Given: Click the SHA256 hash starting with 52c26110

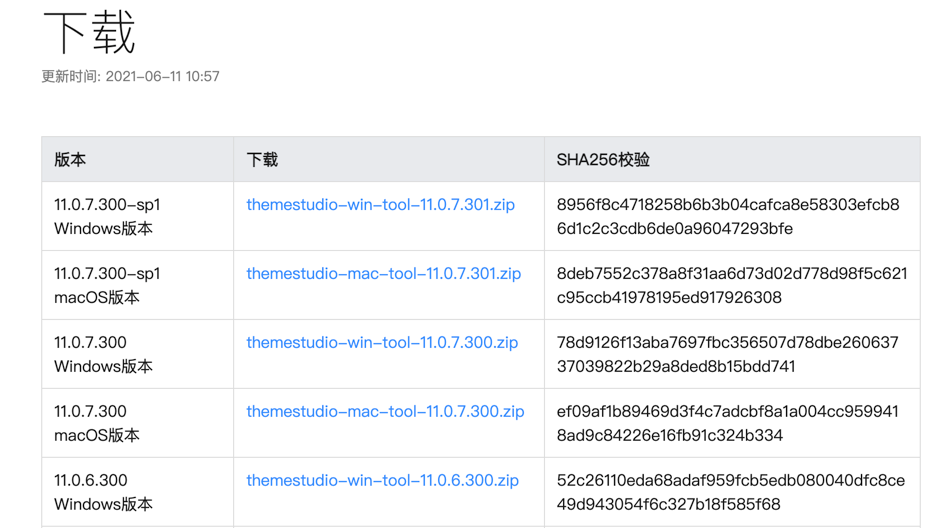Looking at the screenshot, I should (x=730, y=492).
